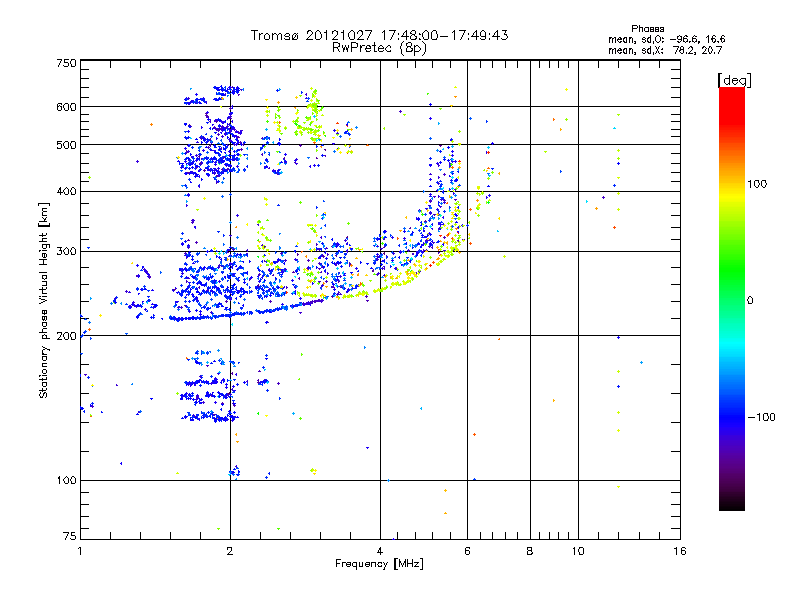800x600 pixels.
Task: Click the '75' y-axis tick label
Action: (69, 536)
